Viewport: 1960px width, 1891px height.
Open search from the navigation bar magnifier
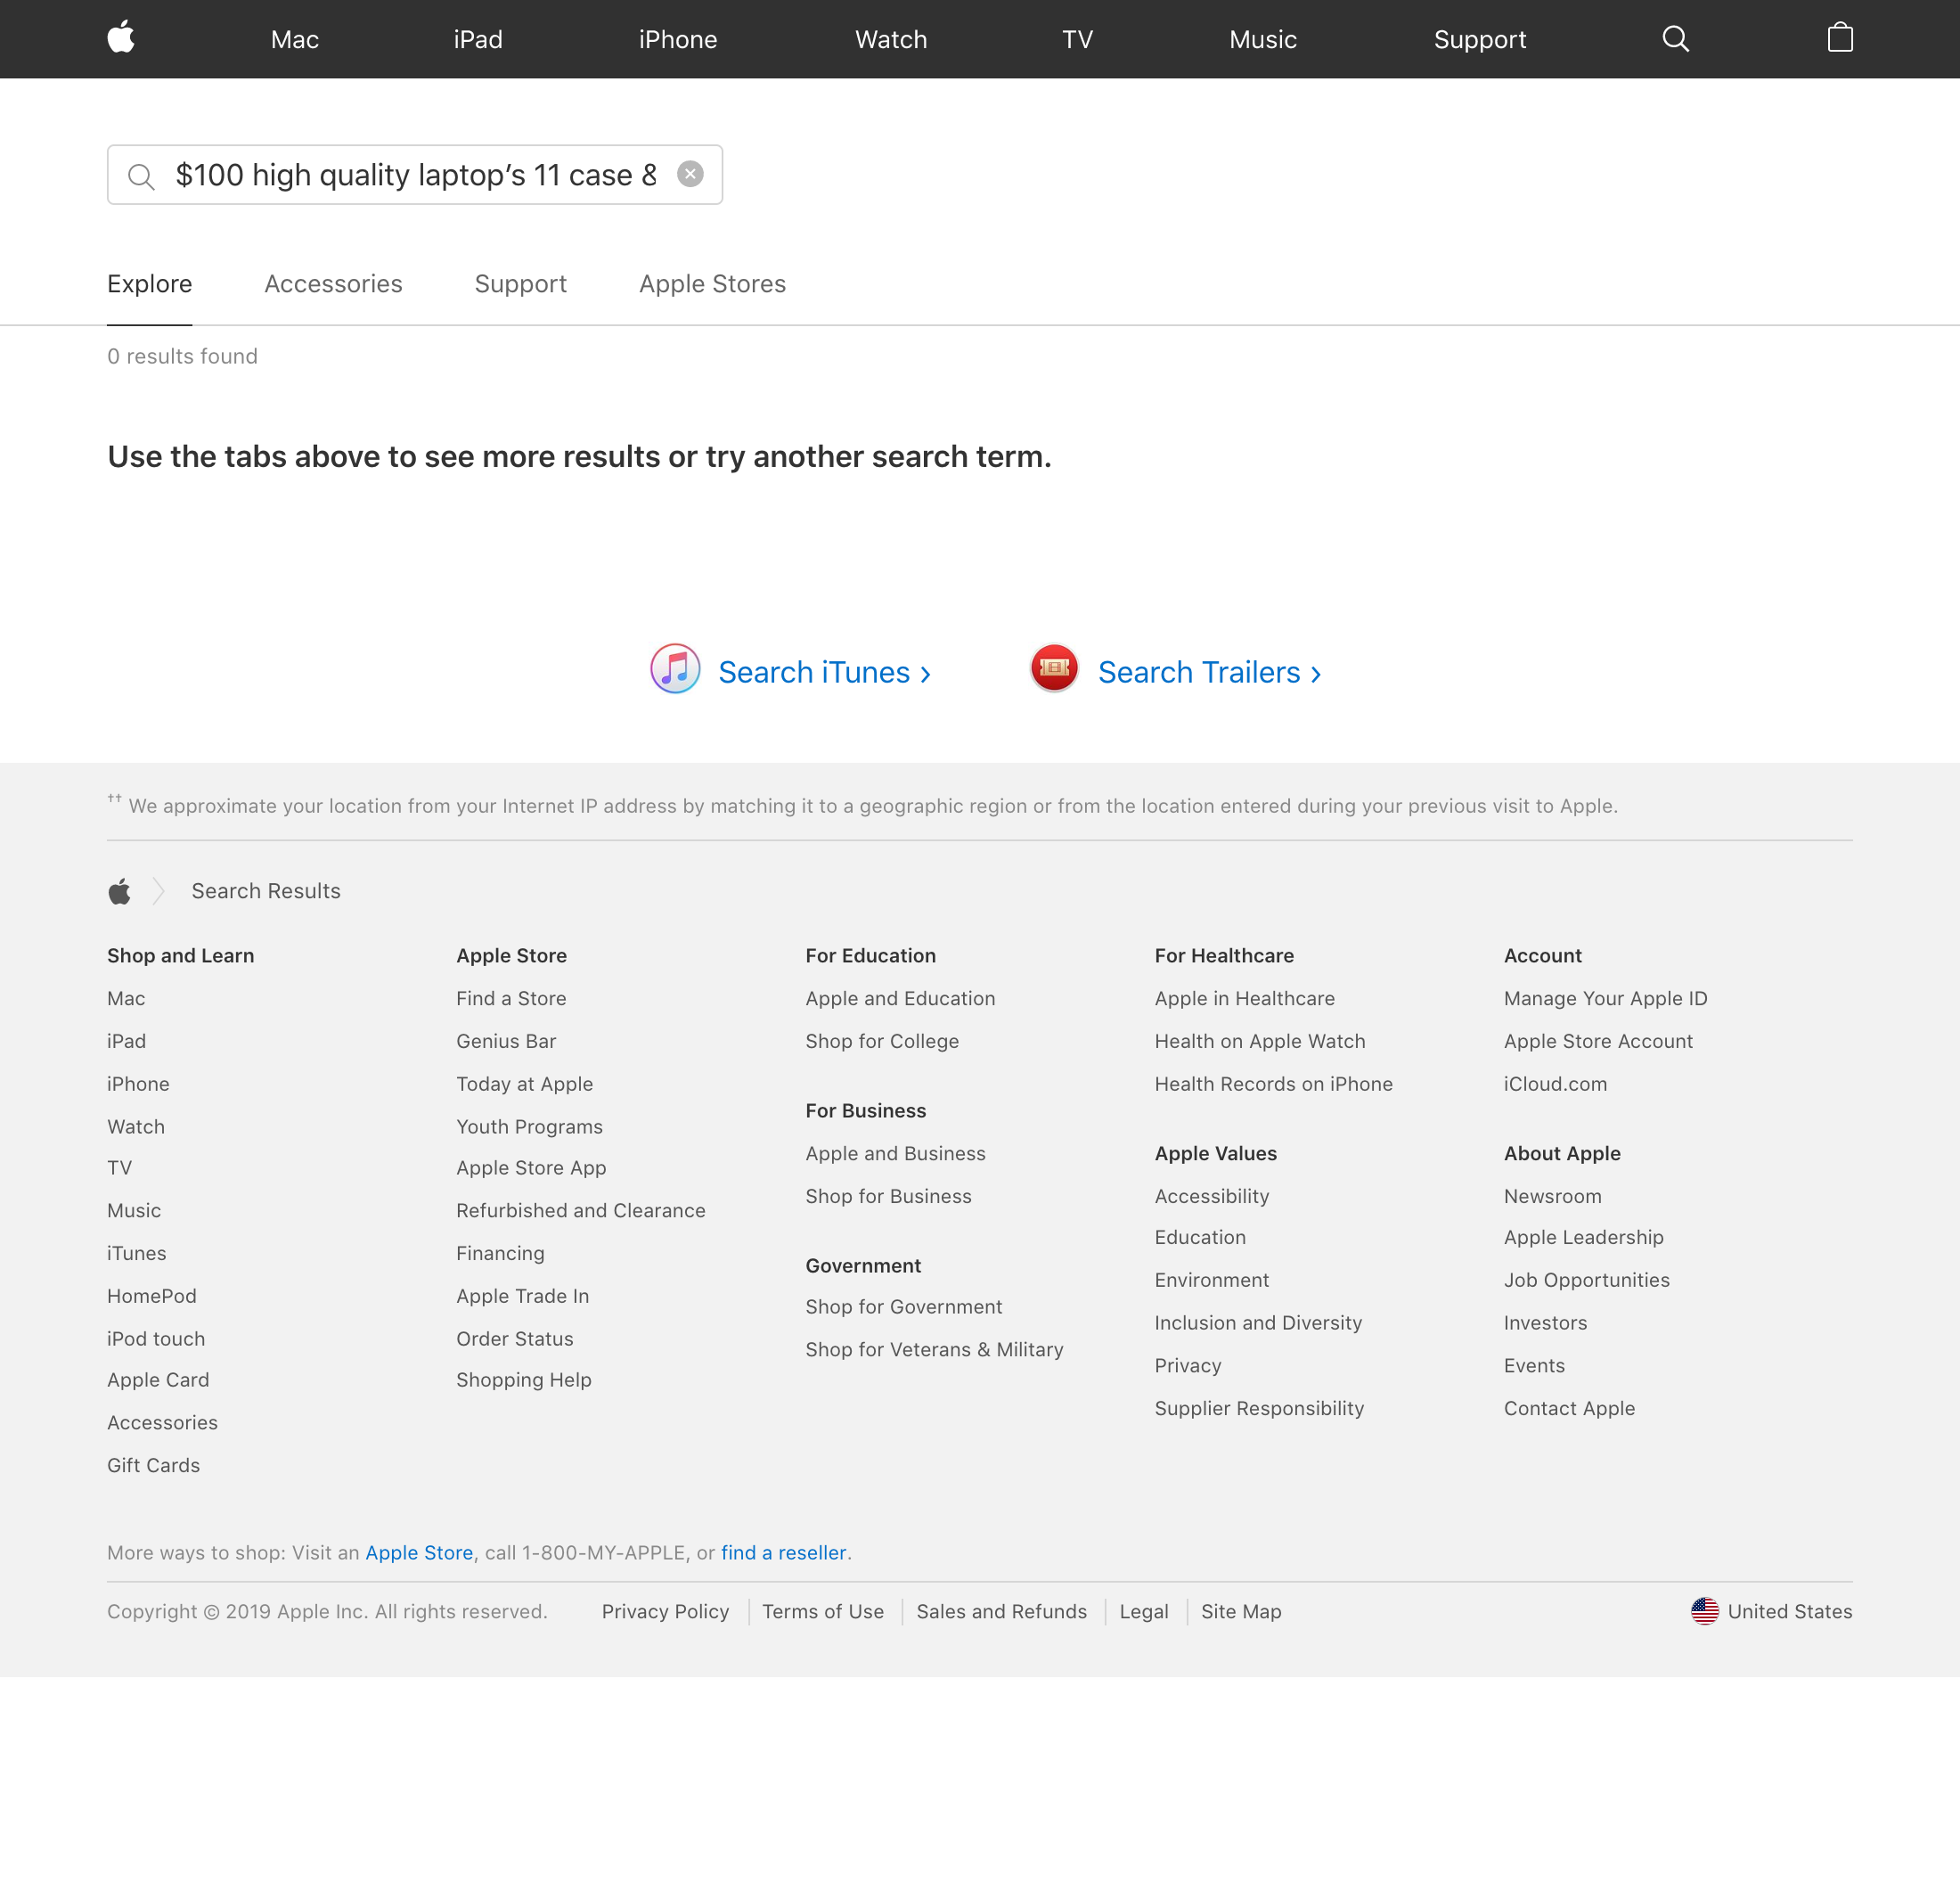tap(1675, 39)
